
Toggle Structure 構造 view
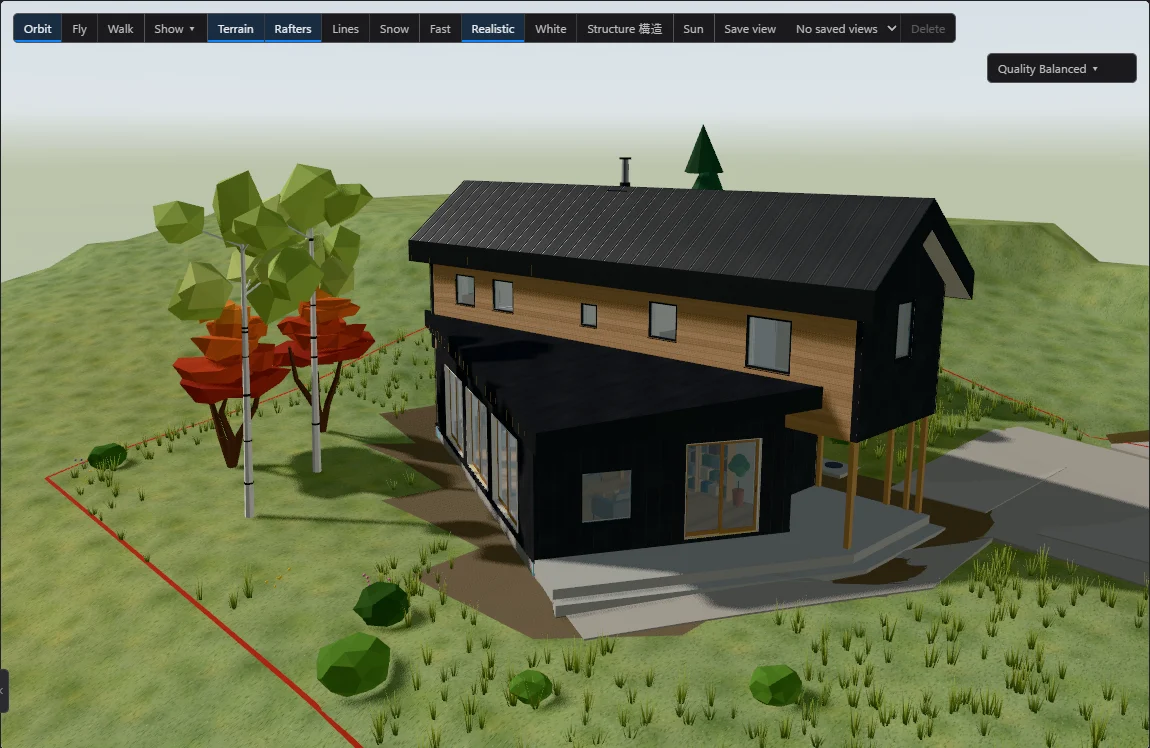625,29
